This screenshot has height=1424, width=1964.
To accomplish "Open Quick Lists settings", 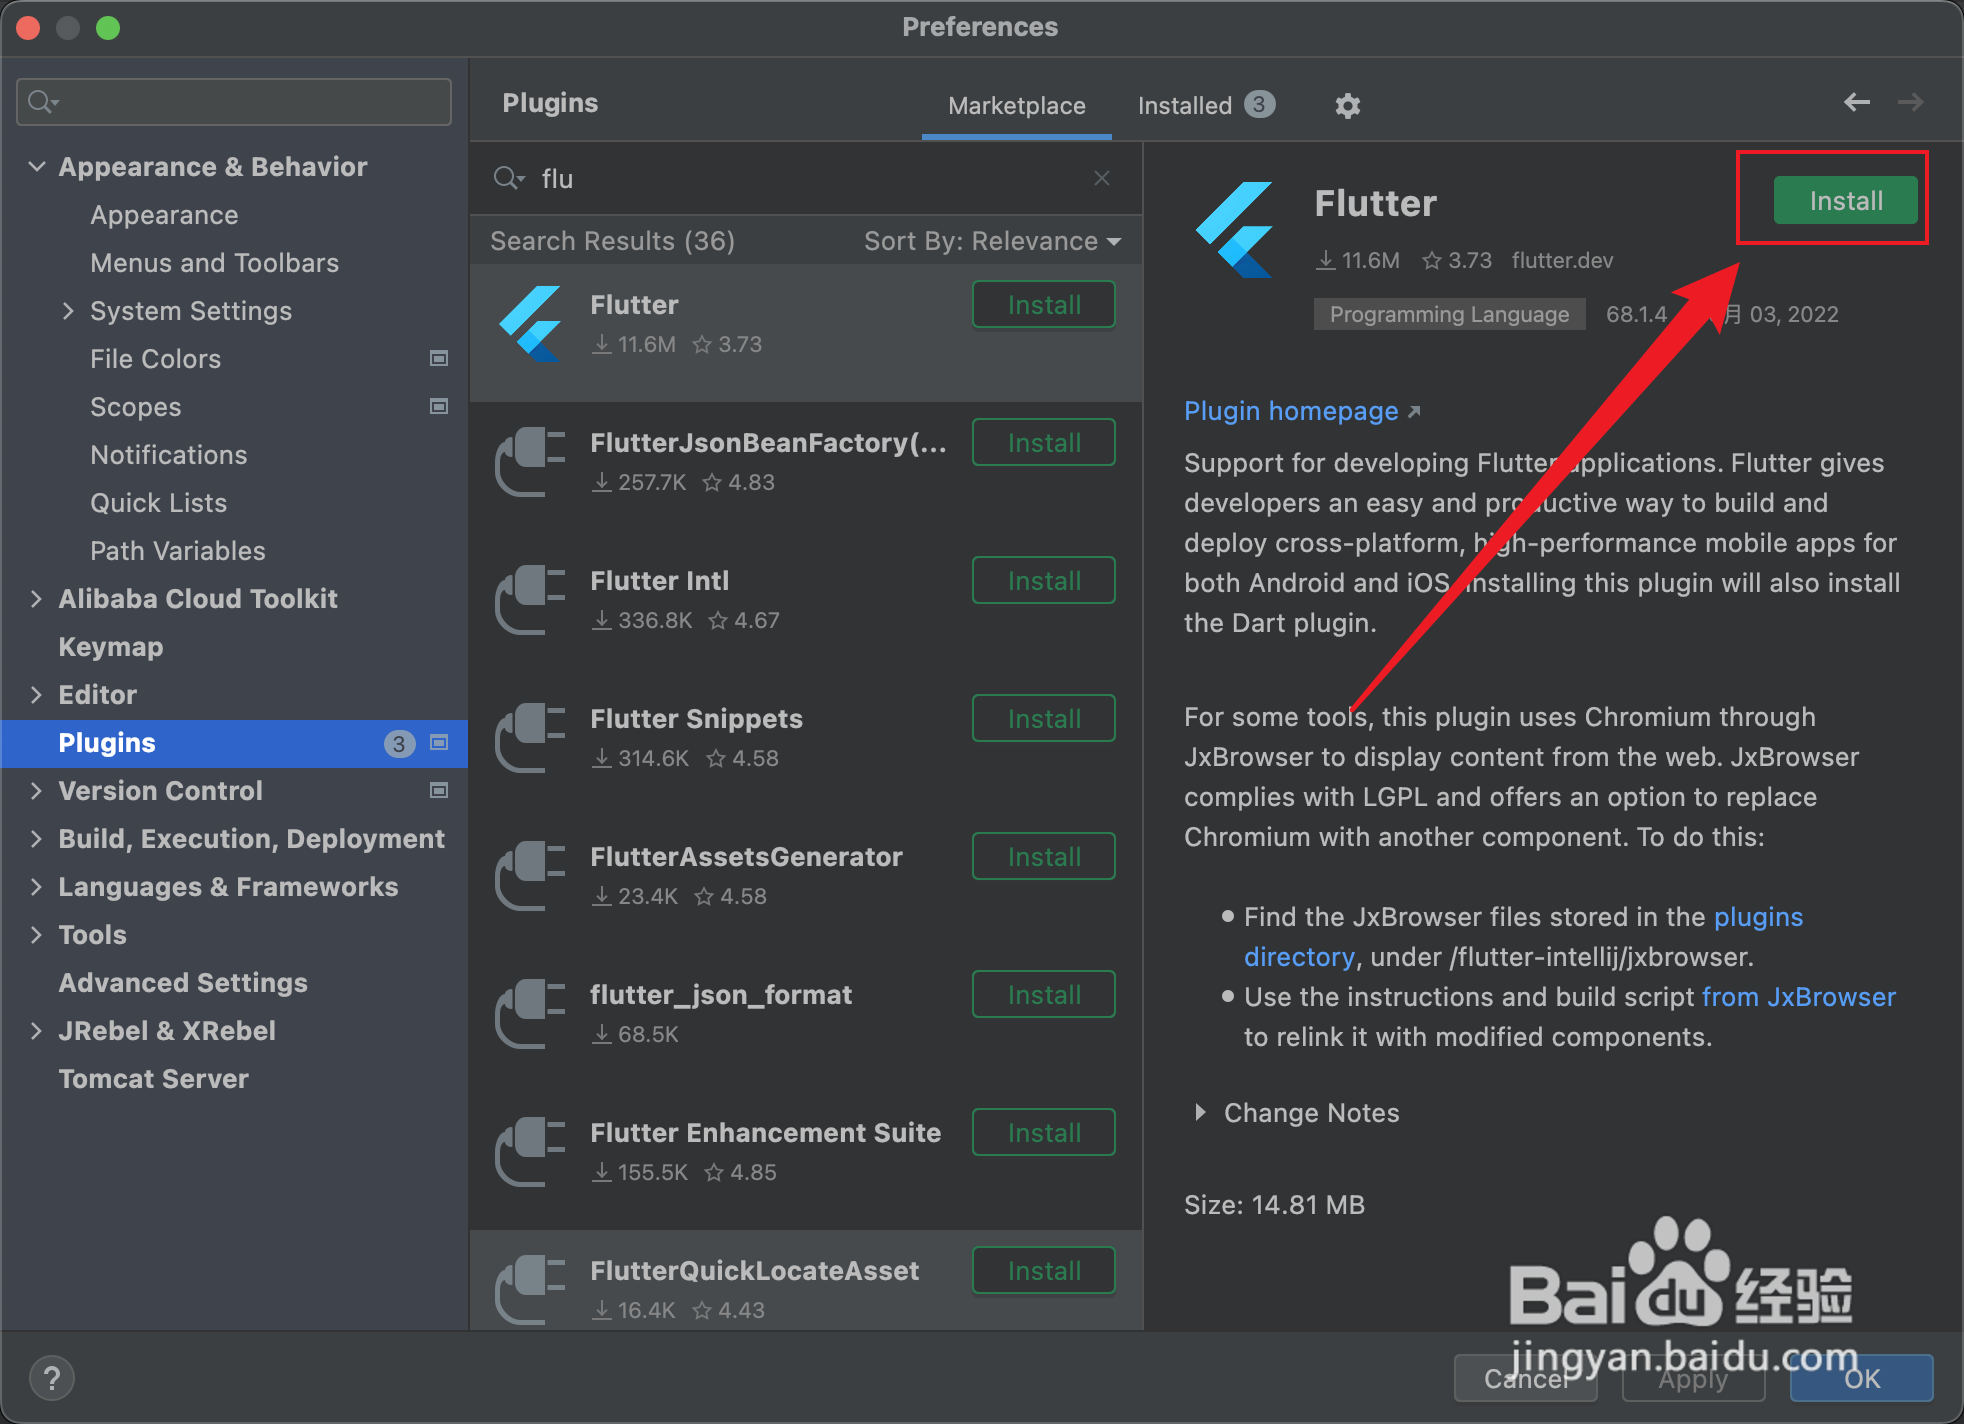I will click(158, 503).
